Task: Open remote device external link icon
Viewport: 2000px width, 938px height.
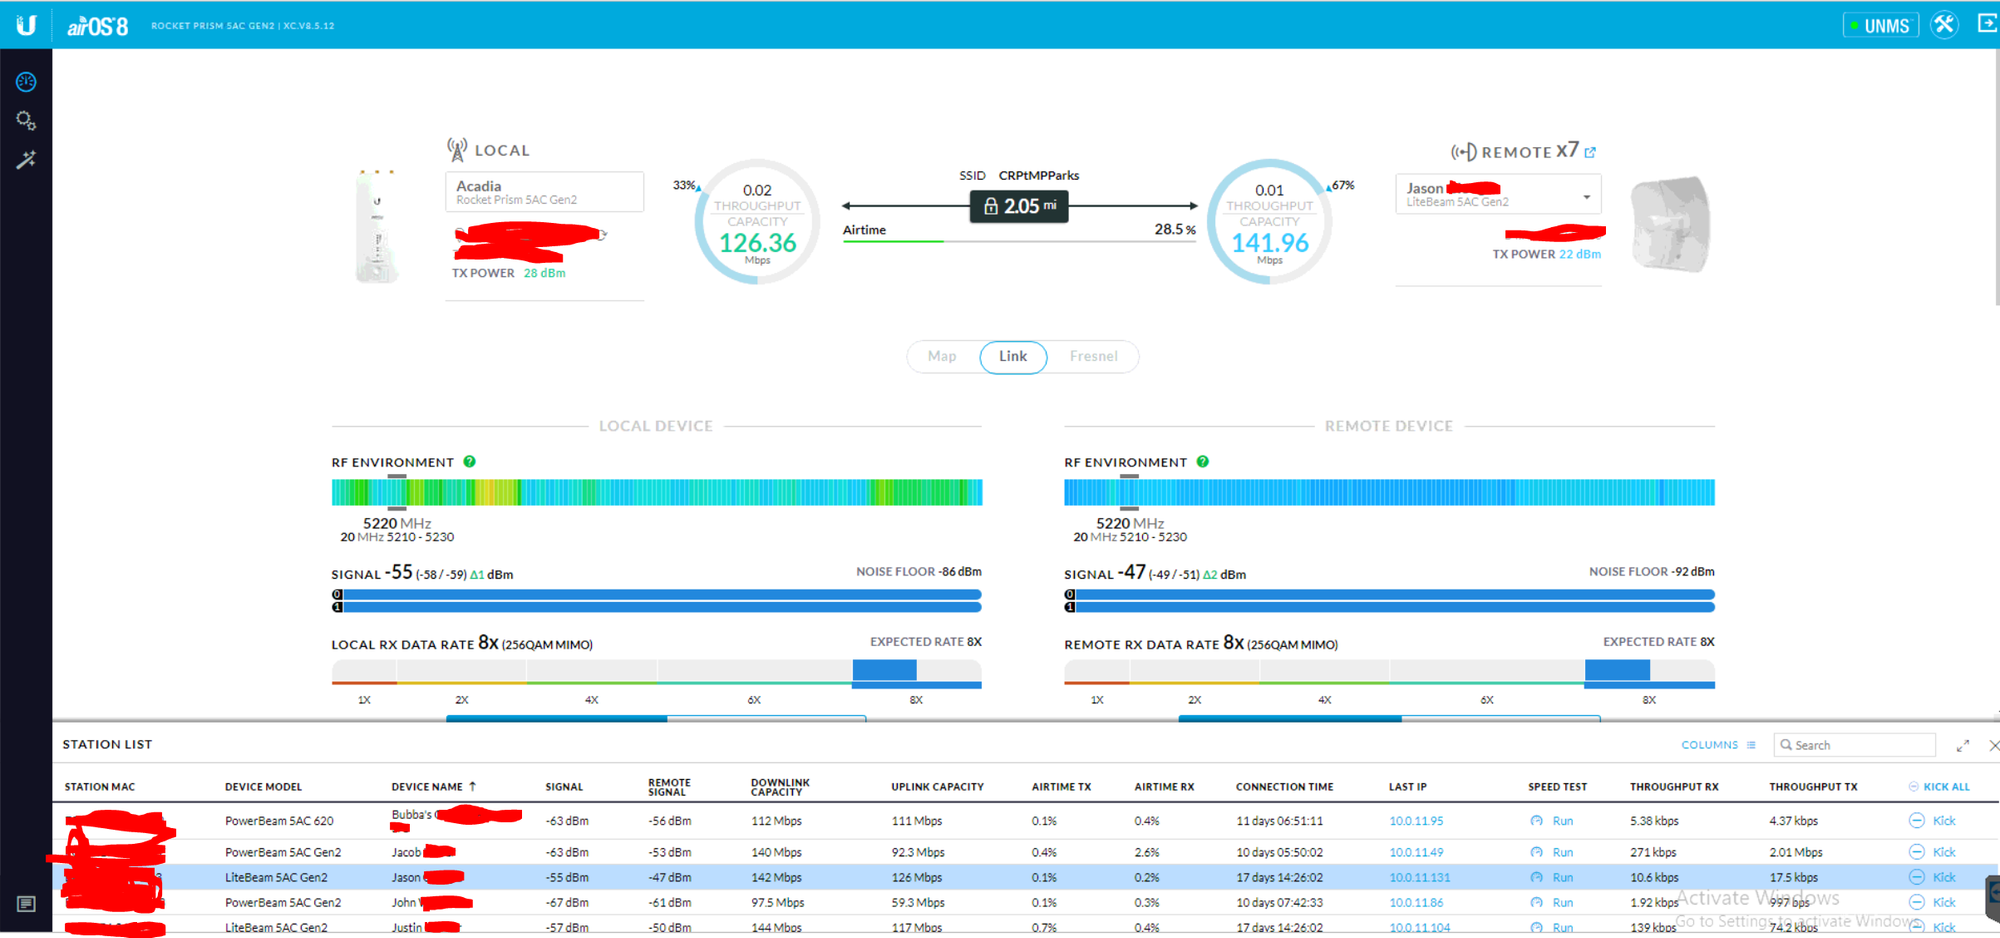Action: tap(1590, 153)
